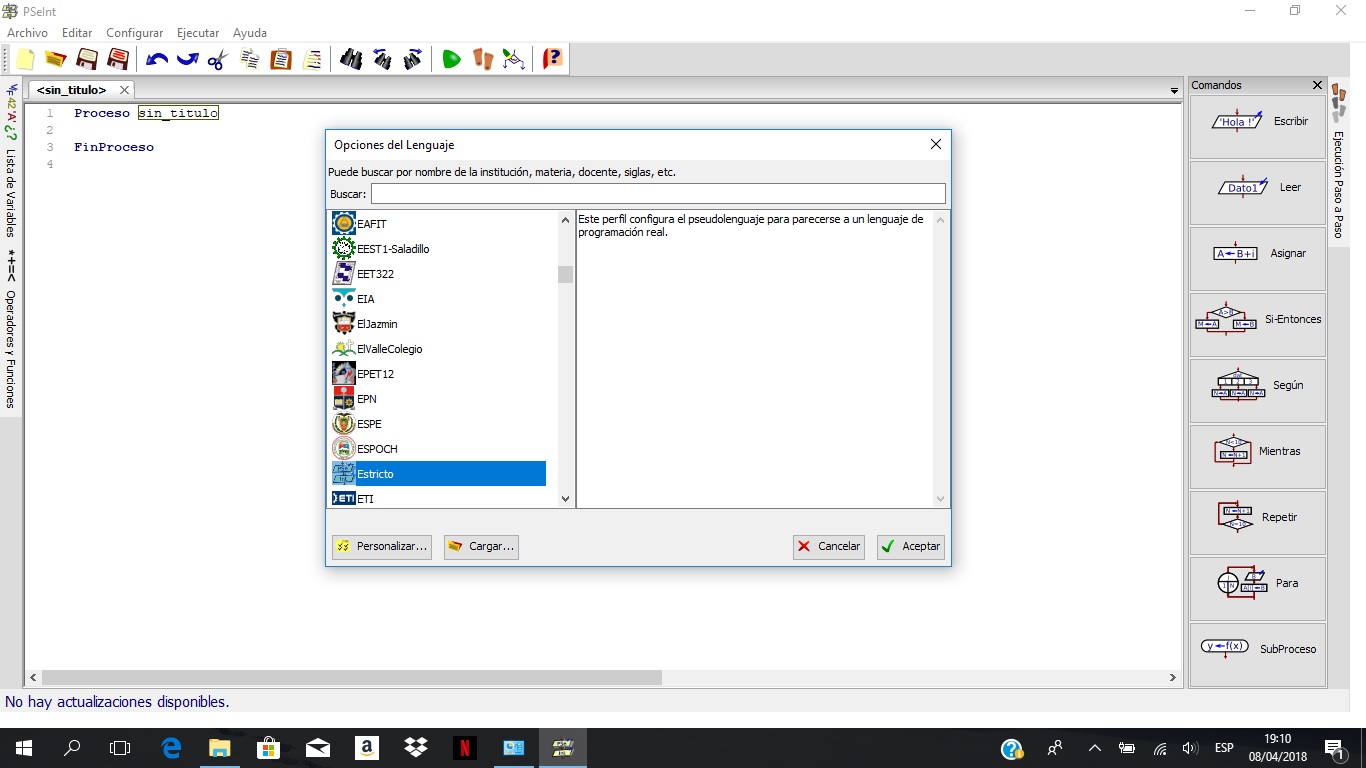Viewport: 1366px width, 768px height.
Task: Click the Find next binoculars icon
Action: [413, 59]
